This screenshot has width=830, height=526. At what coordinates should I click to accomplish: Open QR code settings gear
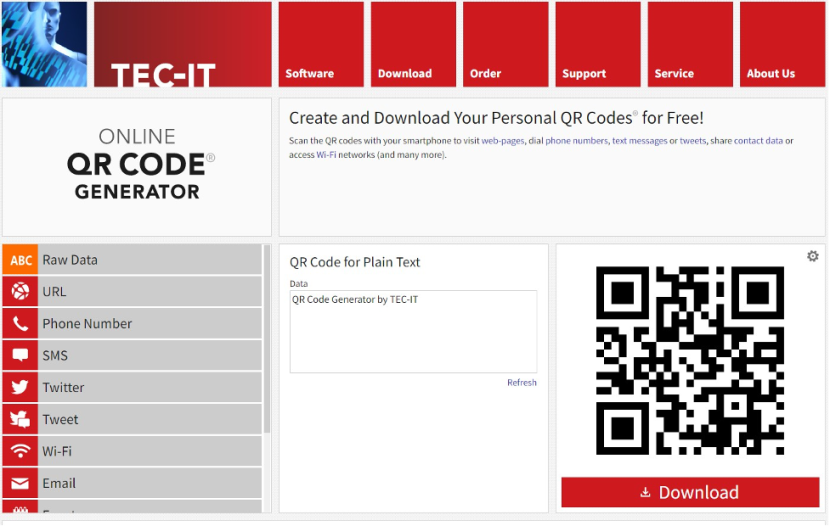tap(813, 257)
